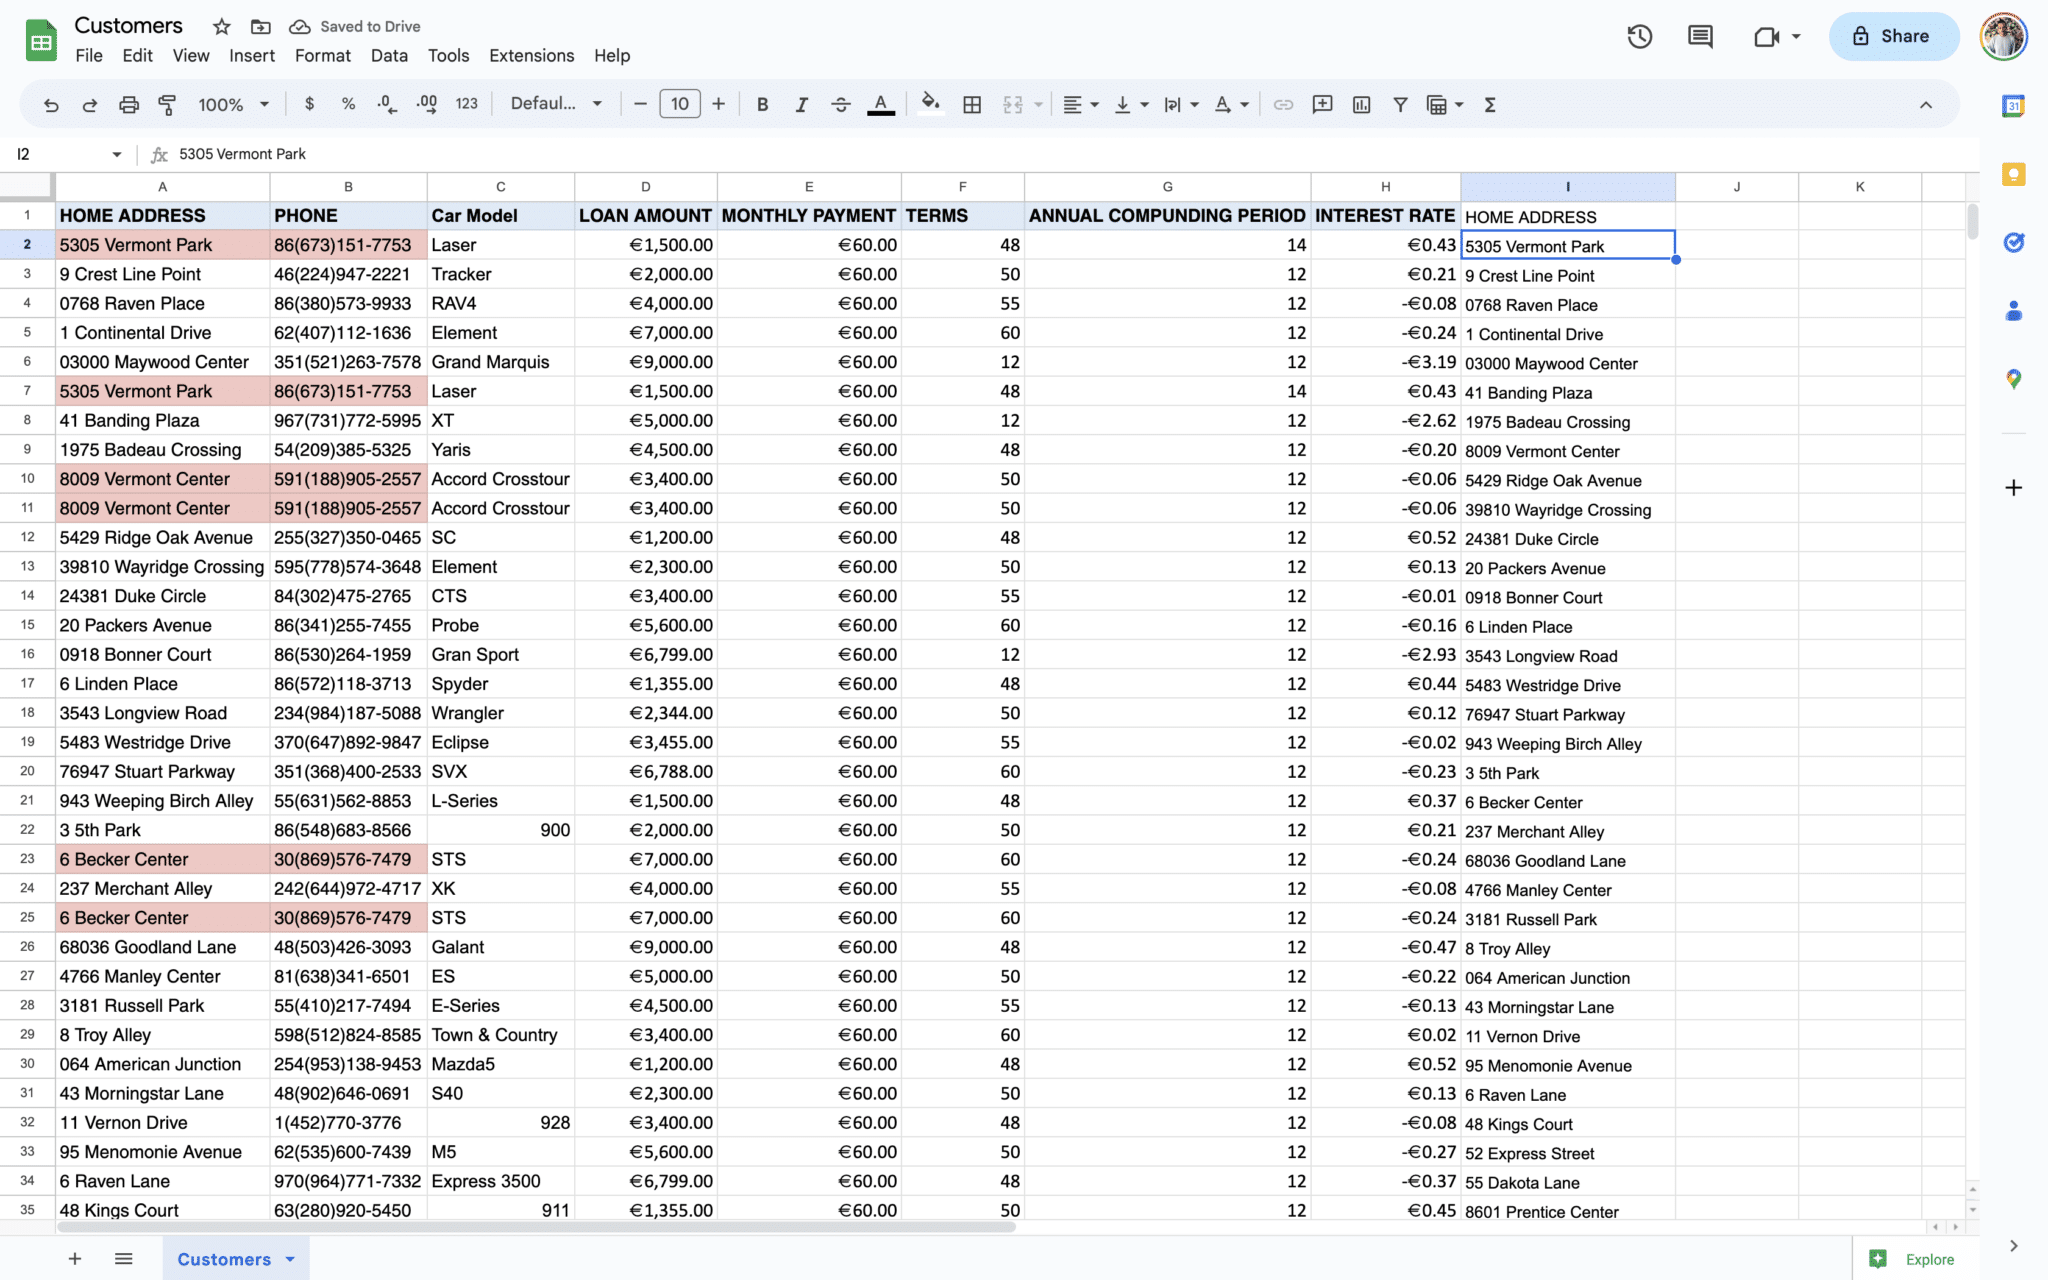Star the Customers document
Image resolution: width=2048 pixels, height=1280 pixels.
(222, 27)
